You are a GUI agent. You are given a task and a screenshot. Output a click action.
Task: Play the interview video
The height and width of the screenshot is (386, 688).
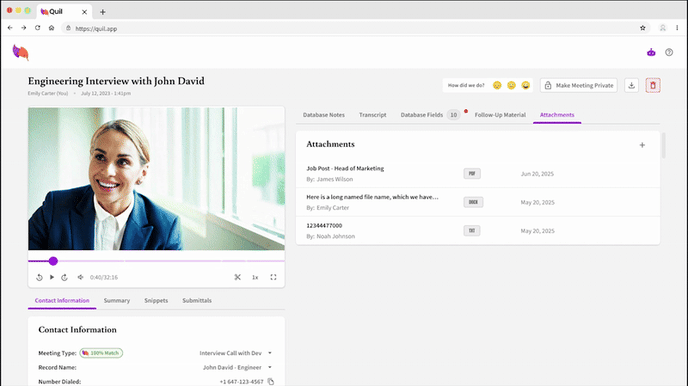pyautogui.click(x=52, y=277)
